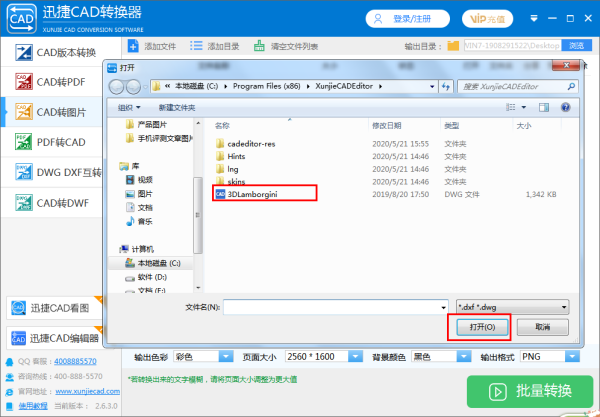Click the 清空文件列表 broom icon
Screen dimensions: 600x417
[x=259, y=46]
